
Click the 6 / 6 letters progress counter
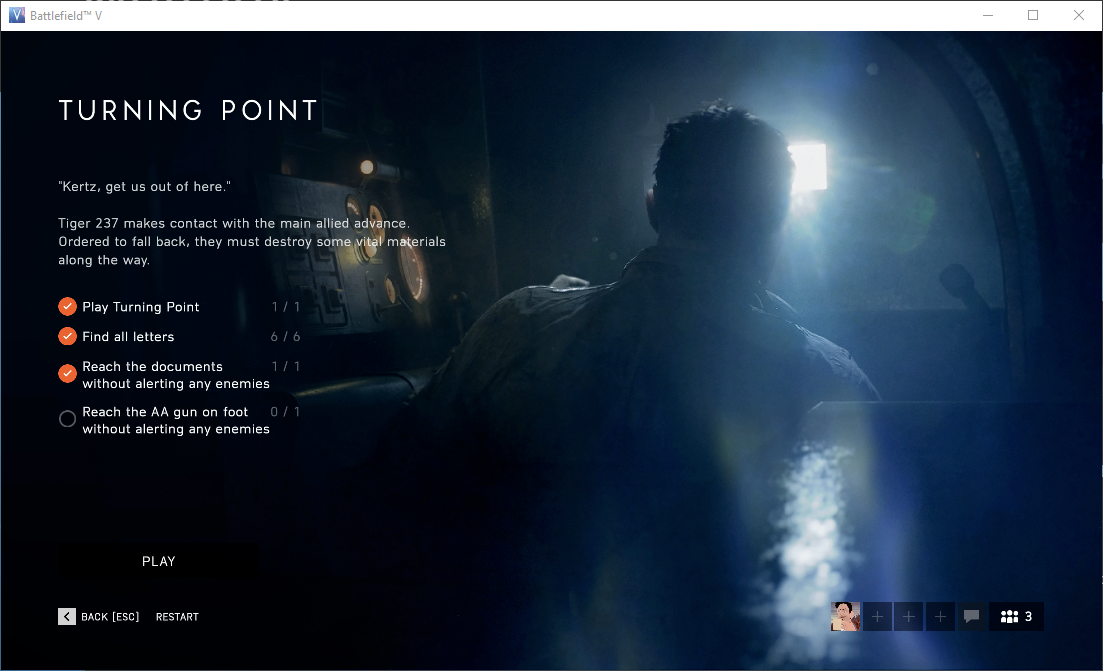click(285, 337)
